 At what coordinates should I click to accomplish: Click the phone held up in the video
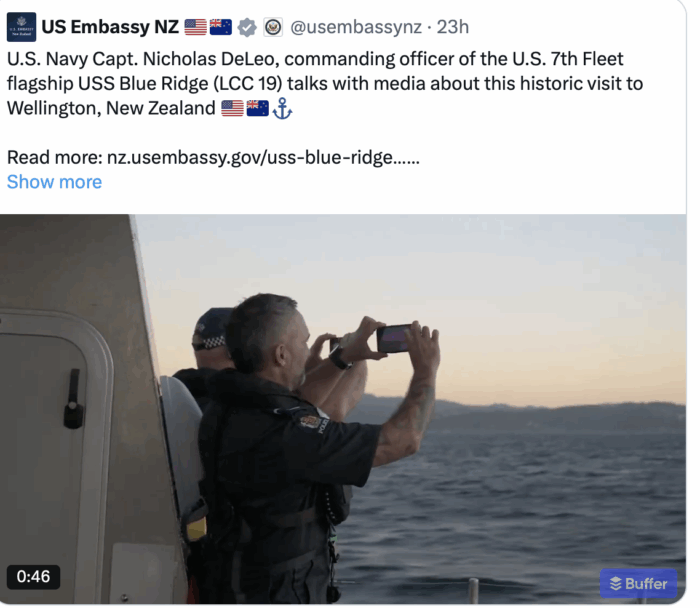(393, 338)
